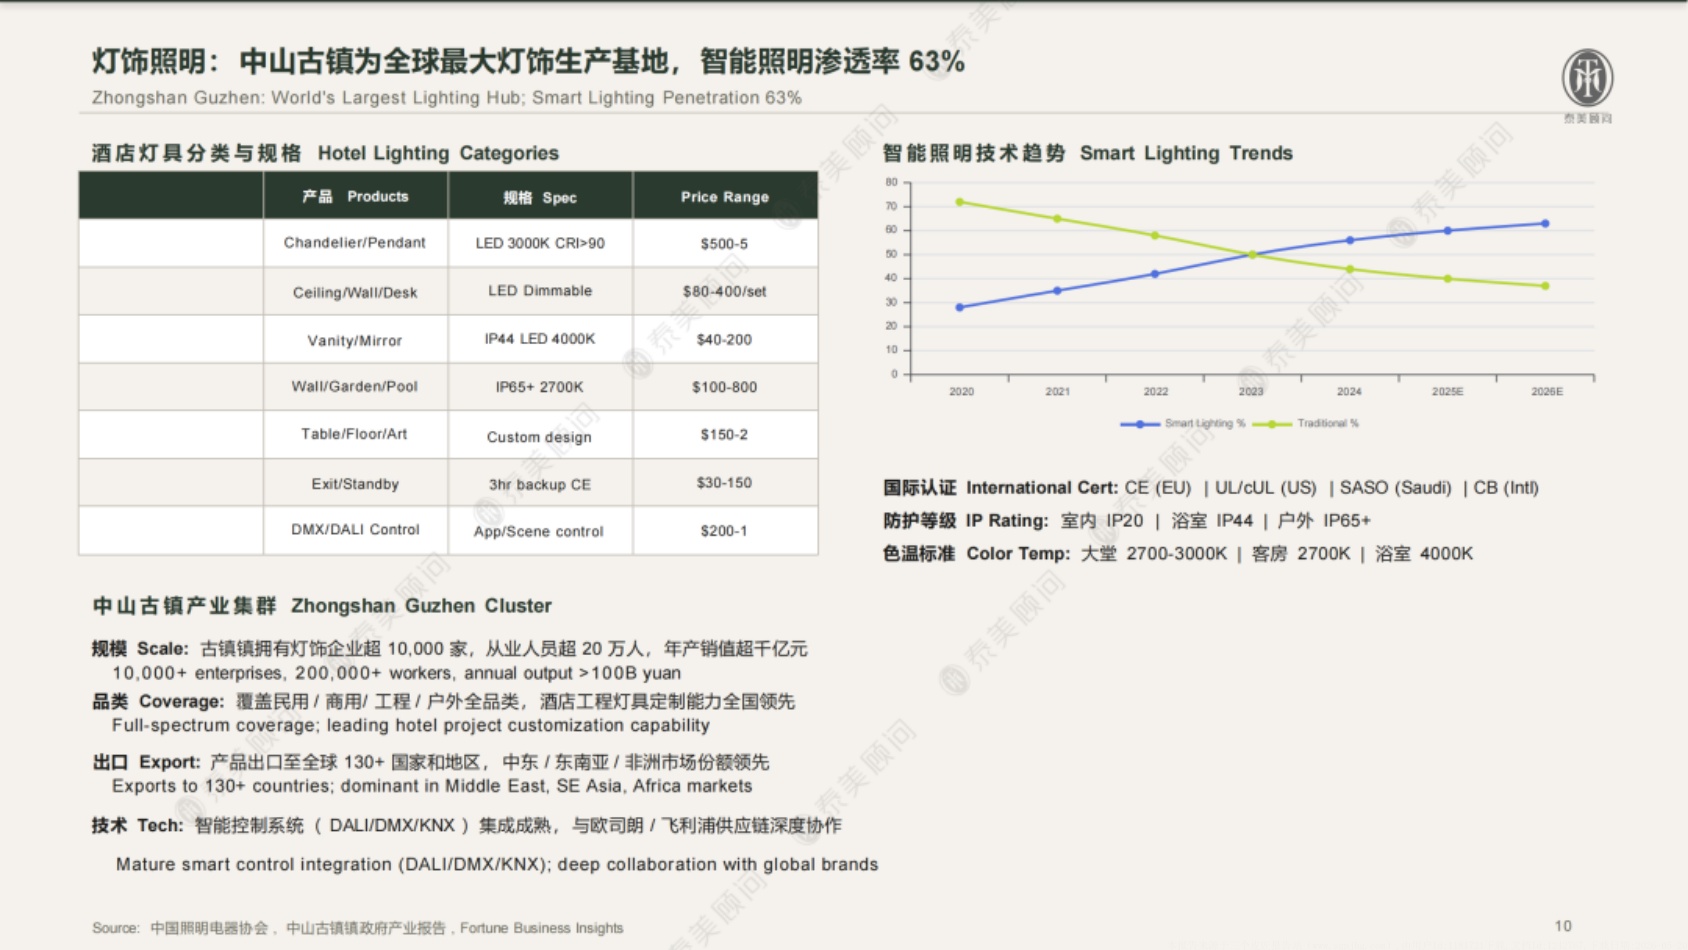Viewport: 1688px width, 950px height.
Task: Select the 'Coverage:' Chinese description line
Action: click(x=443, y=702)
